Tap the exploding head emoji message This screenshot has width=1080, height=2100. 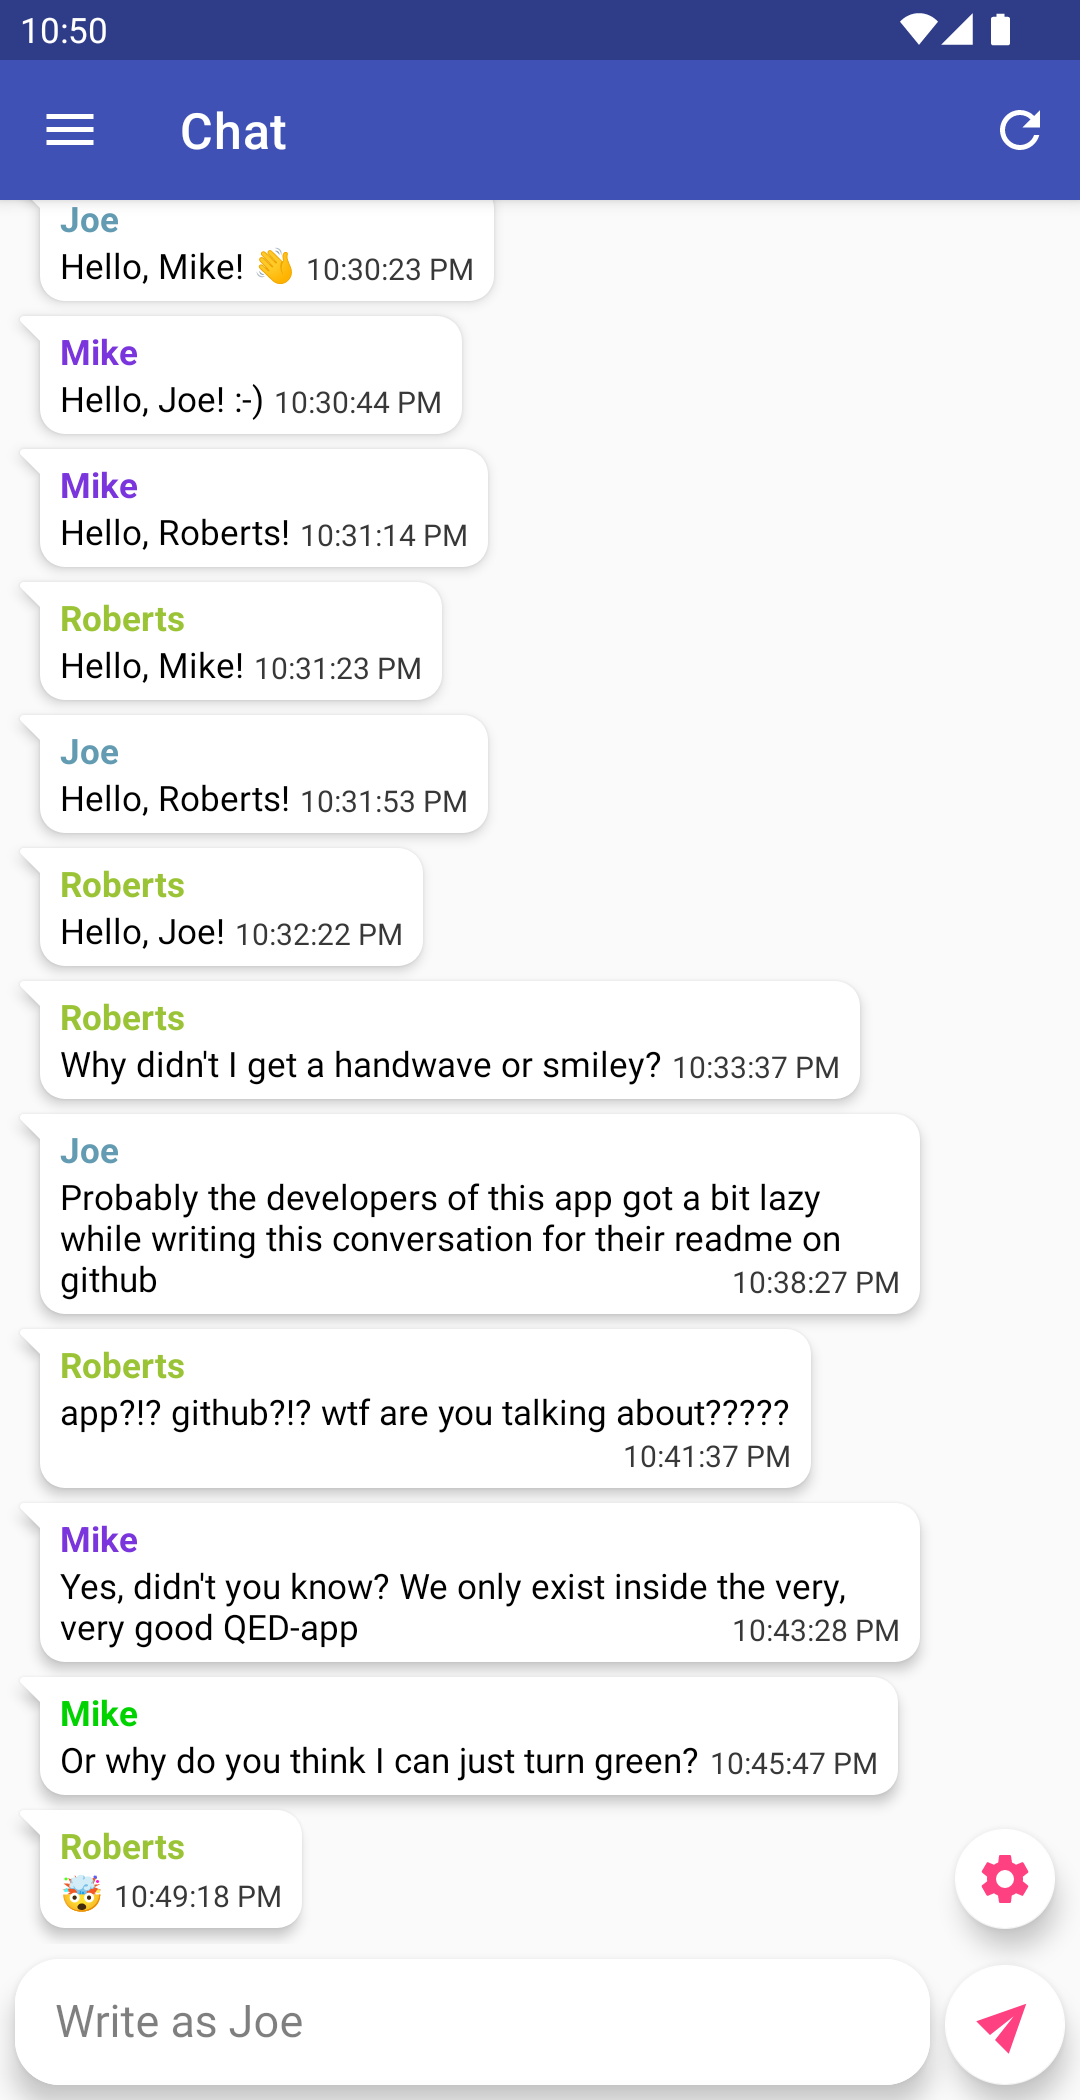170,1870
